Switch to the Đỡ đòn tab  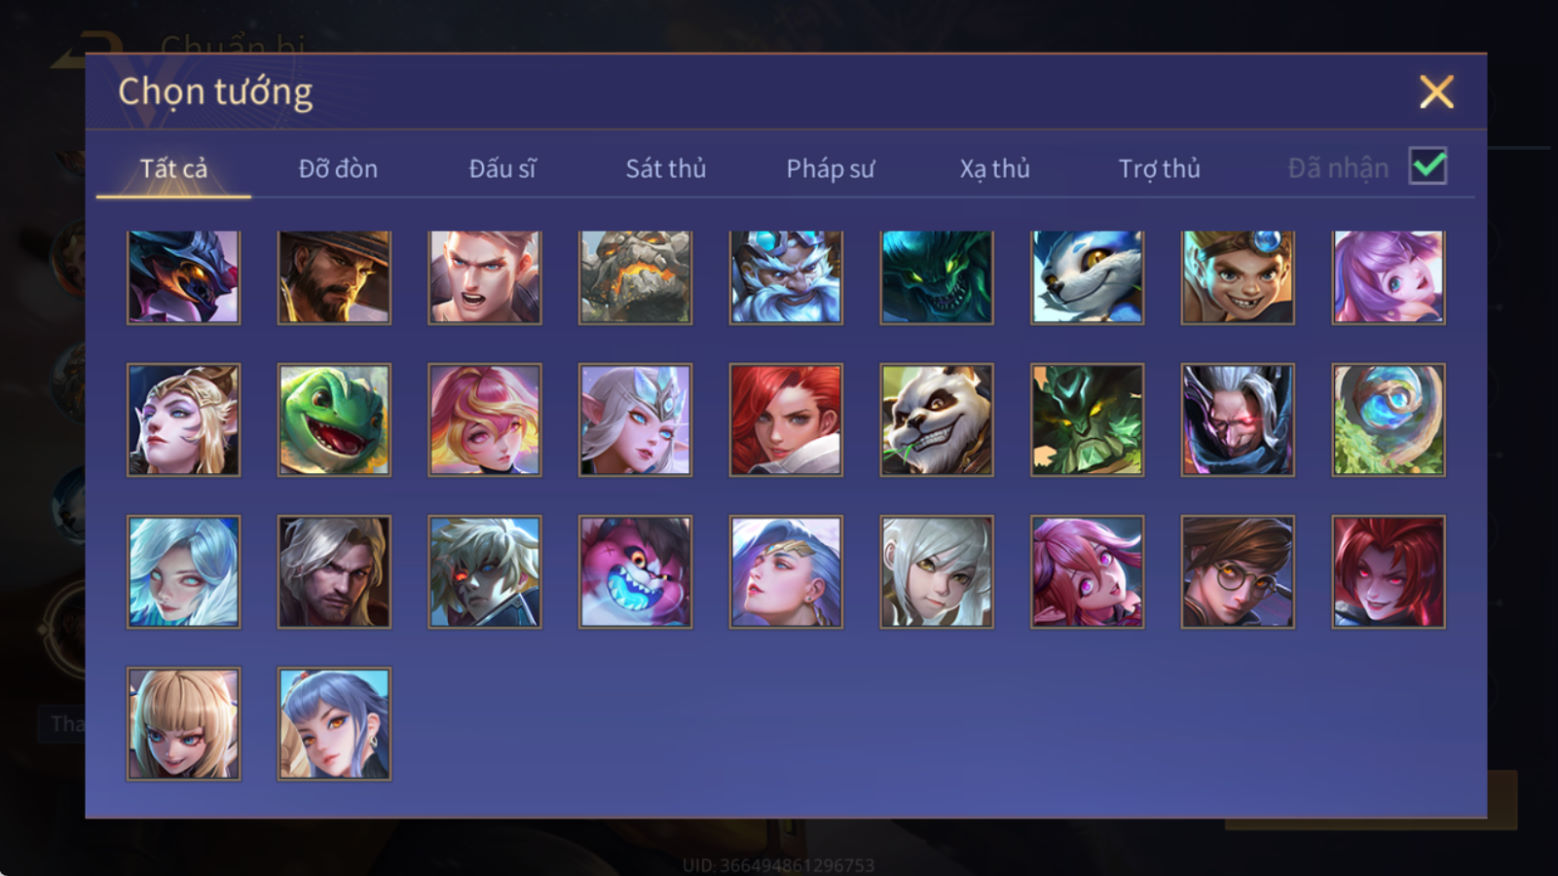click(338, 169)
